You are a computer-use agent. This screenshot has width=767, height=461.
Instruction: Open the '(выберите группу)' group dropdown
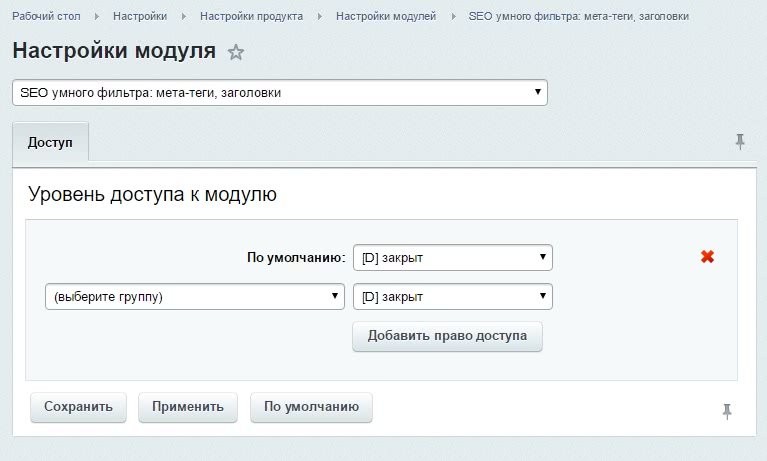coord(195,297)
